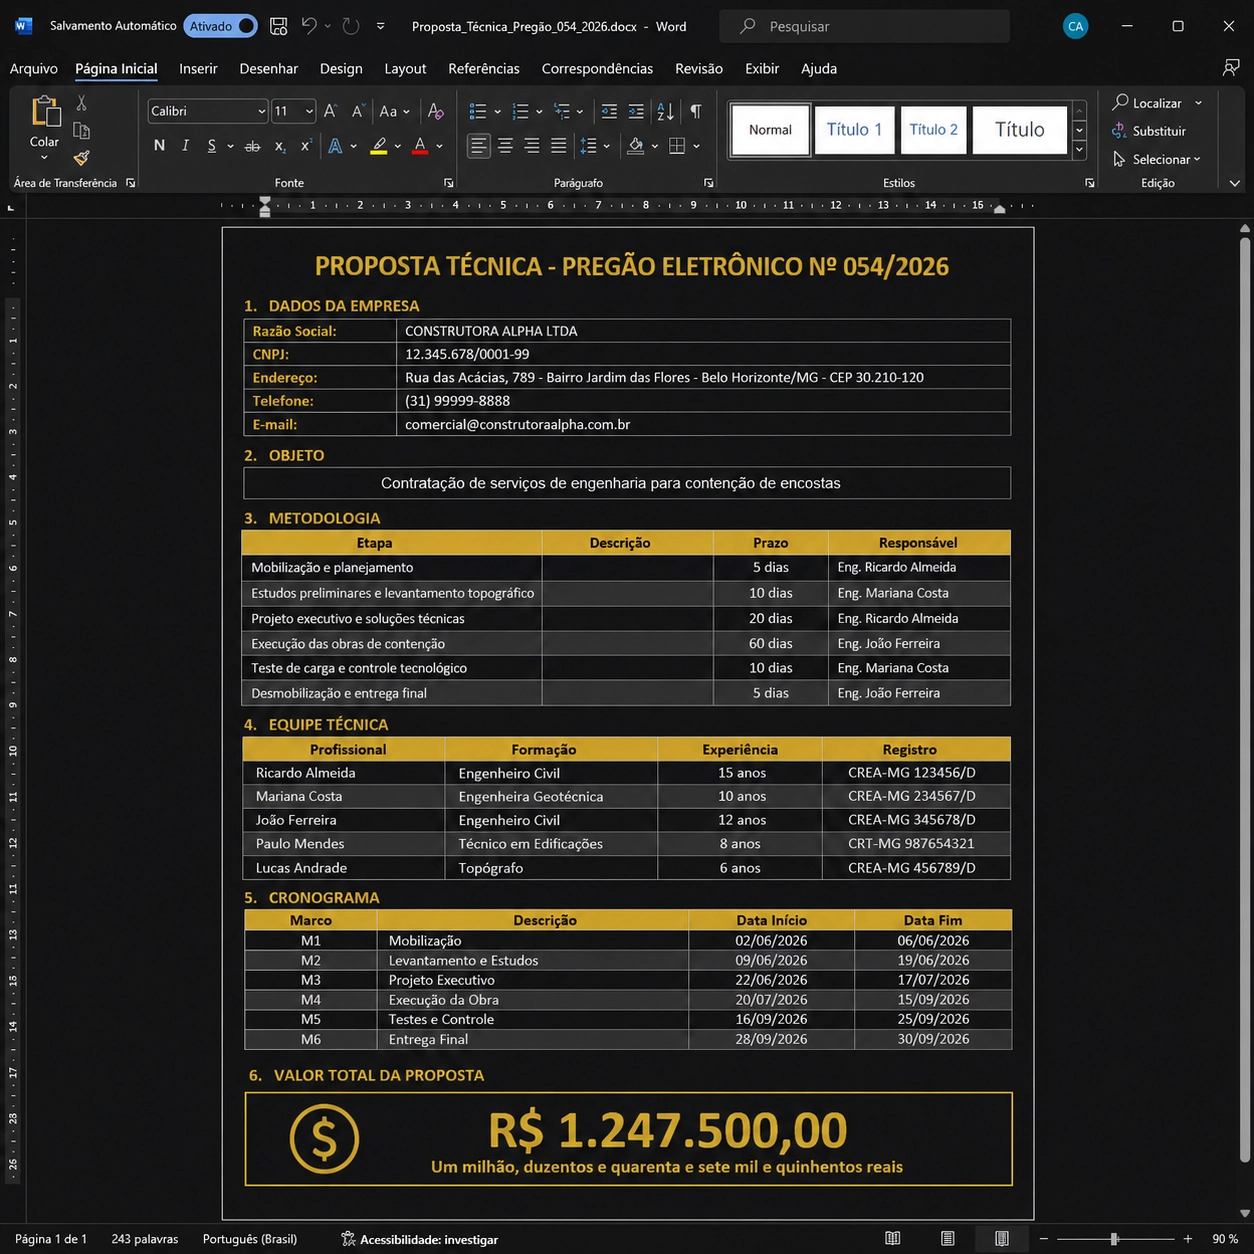Image resolution: width=1254 pixels, height=1254 pixels.
Task: Show paragraph marks with pilcrow icon
Action: [x=695, y=111]
